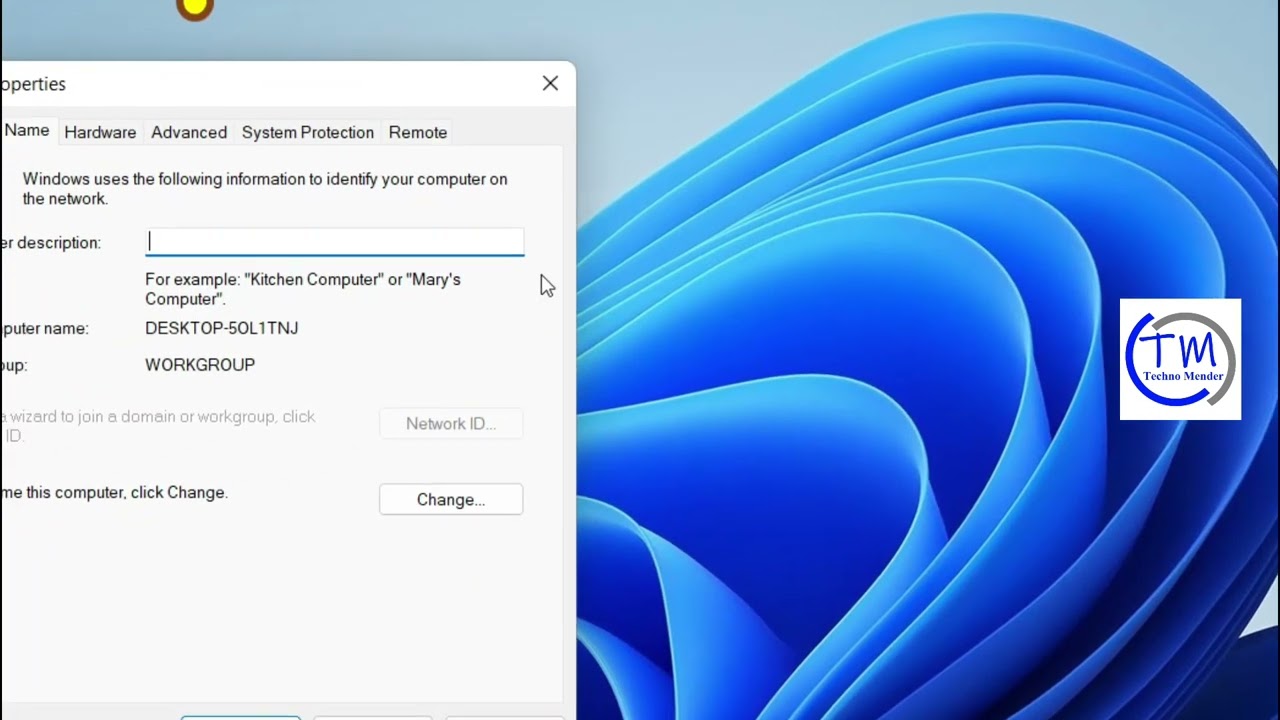Click the "Windows uses the following information" text

click(x=265, y=189)
